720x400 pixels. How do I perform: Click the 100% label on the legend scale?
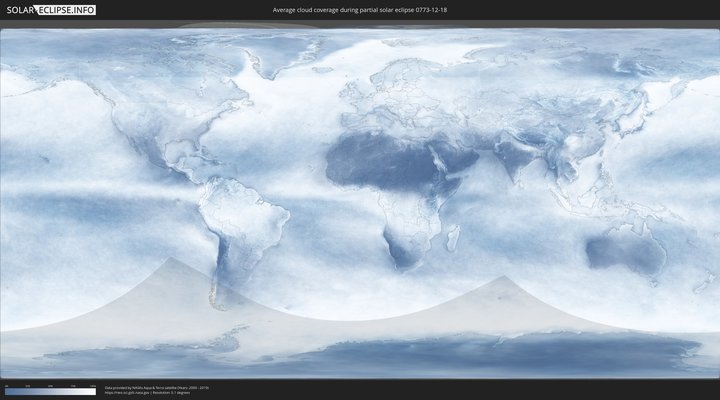coord(93,385)
